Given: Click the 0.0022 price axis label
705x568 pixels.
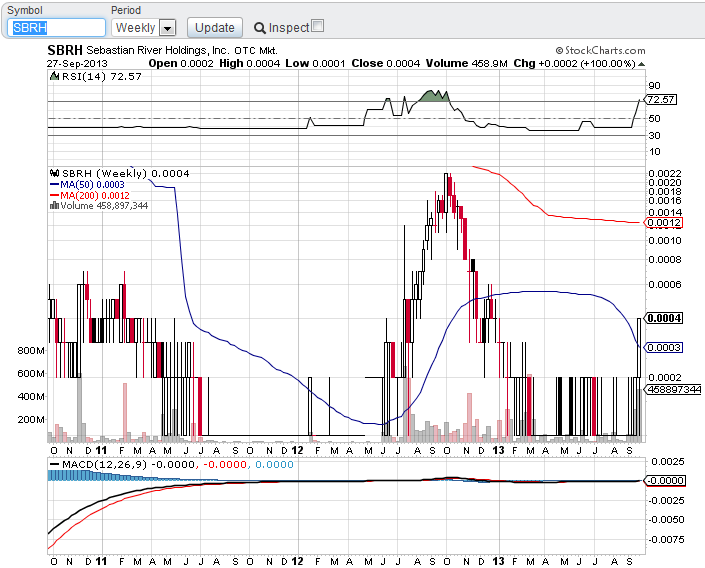Looking at the screenshot, I should pos(665,173).
